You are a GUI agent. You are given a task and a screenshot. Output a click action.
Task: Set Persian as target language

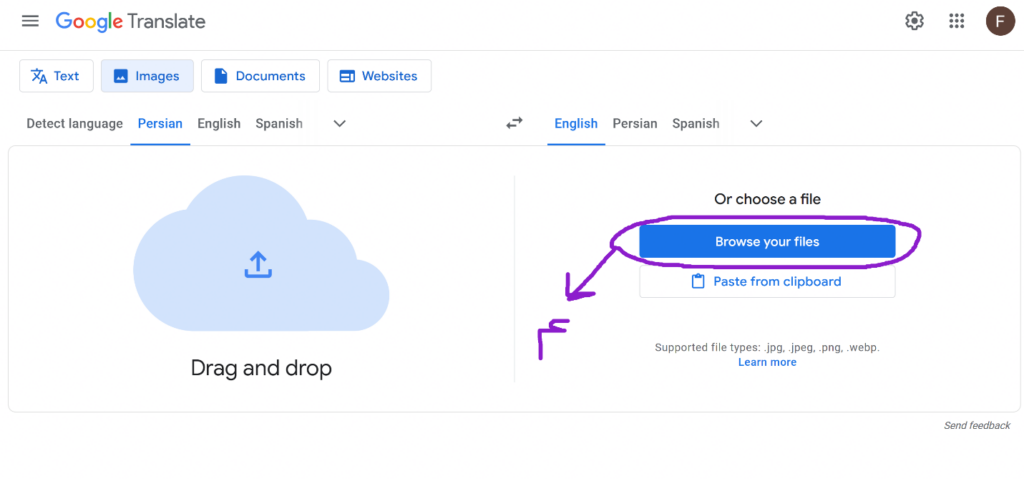coord(635,123)
